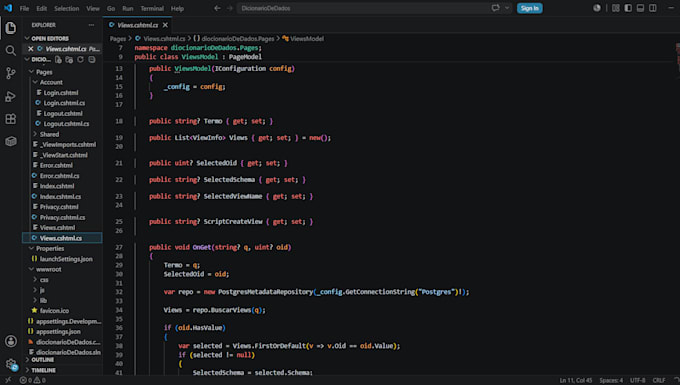Open the File menu
Viewport: 680px width, 385px height.
[x=24, y=8]
